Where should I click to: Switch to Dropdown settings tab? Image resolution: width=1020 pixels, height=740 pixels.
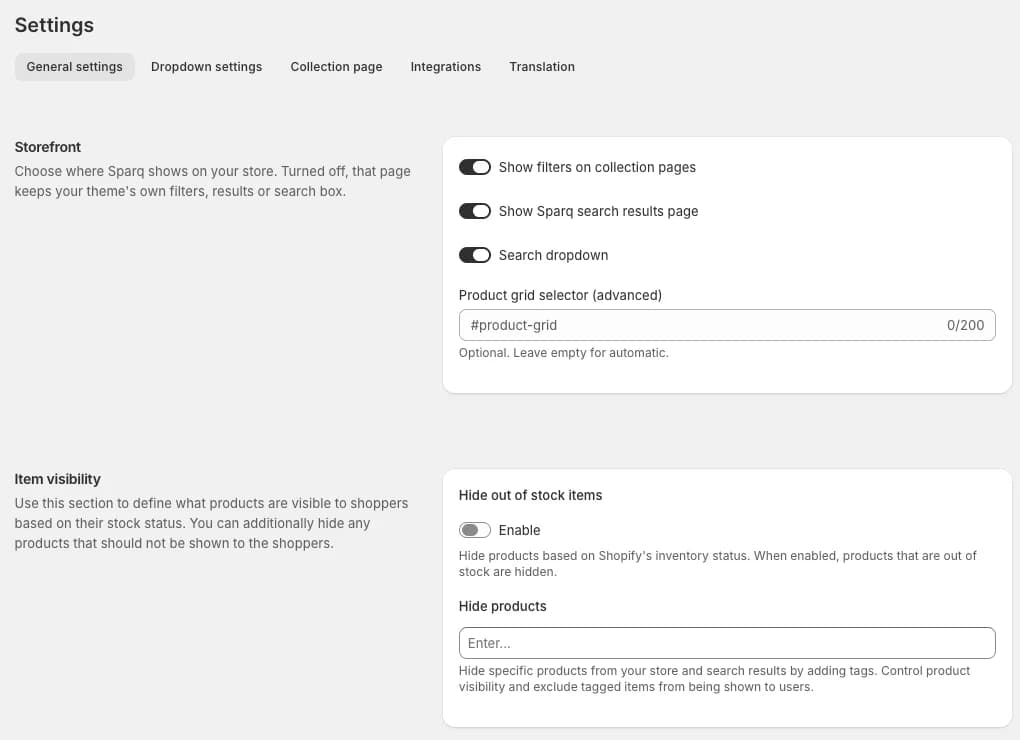[x=206, y=67]
